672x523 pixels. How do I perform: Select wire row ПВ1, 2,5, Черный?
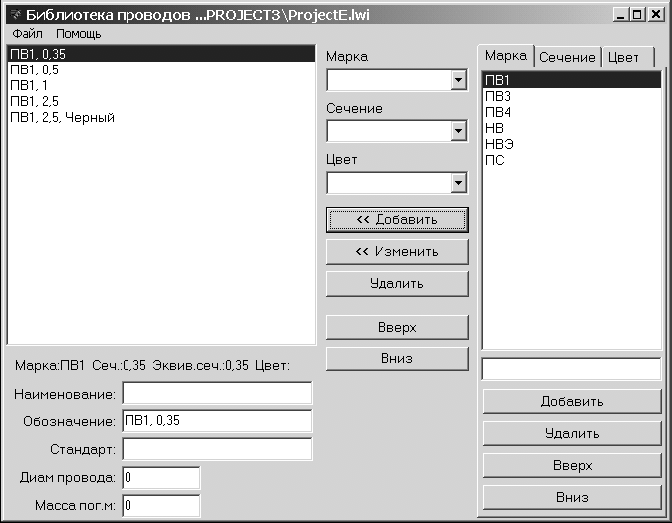(161, 117)
